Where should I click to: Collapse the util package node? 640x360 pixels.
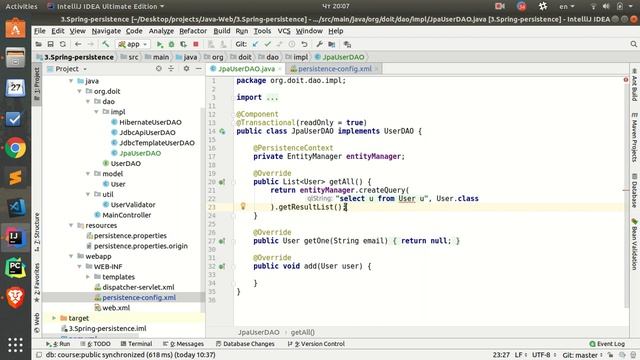[x=88, y=194]
